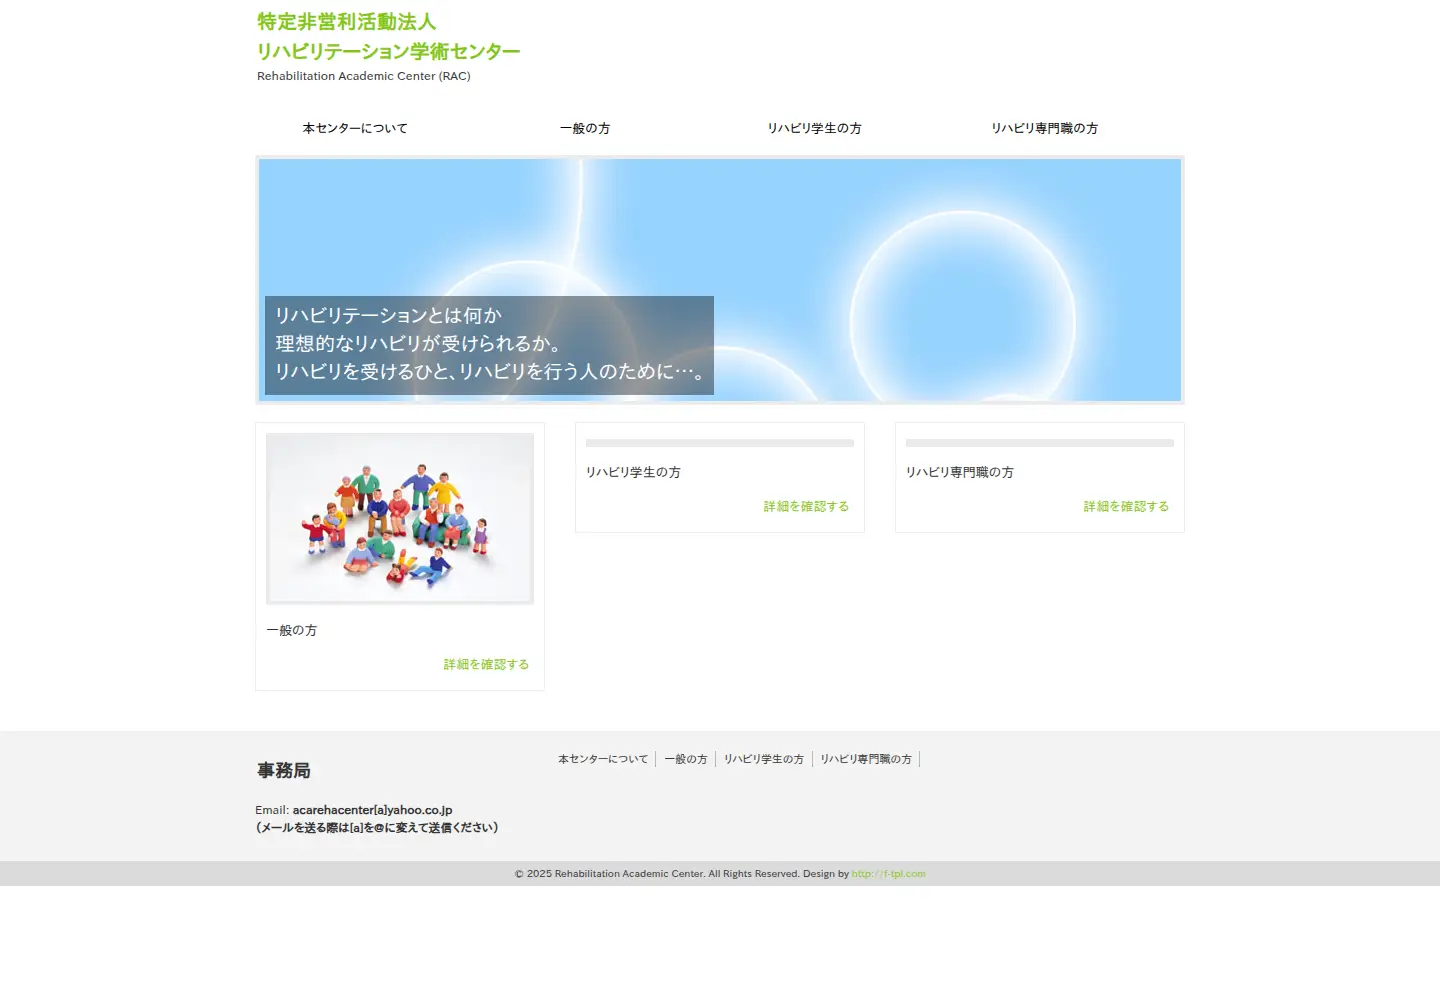The width and height of the screenshot is (1440, 1000).
Task: Click the site title リハビリテーション学術センター
Action: pos(389,51)
